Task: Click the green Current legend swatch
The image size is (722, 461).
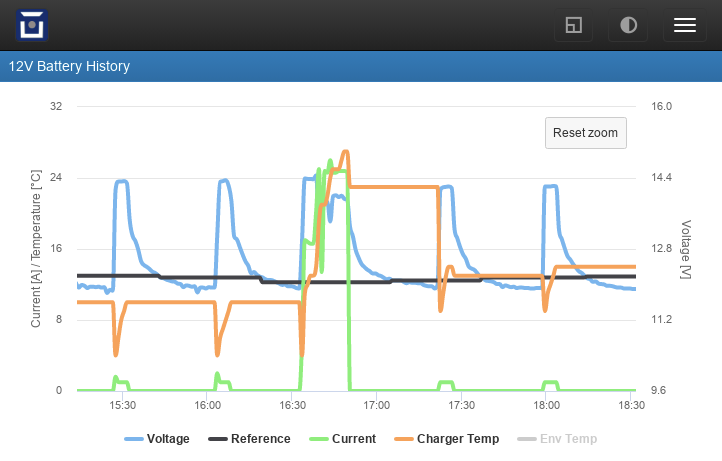Action: click(x=319, y=439)
